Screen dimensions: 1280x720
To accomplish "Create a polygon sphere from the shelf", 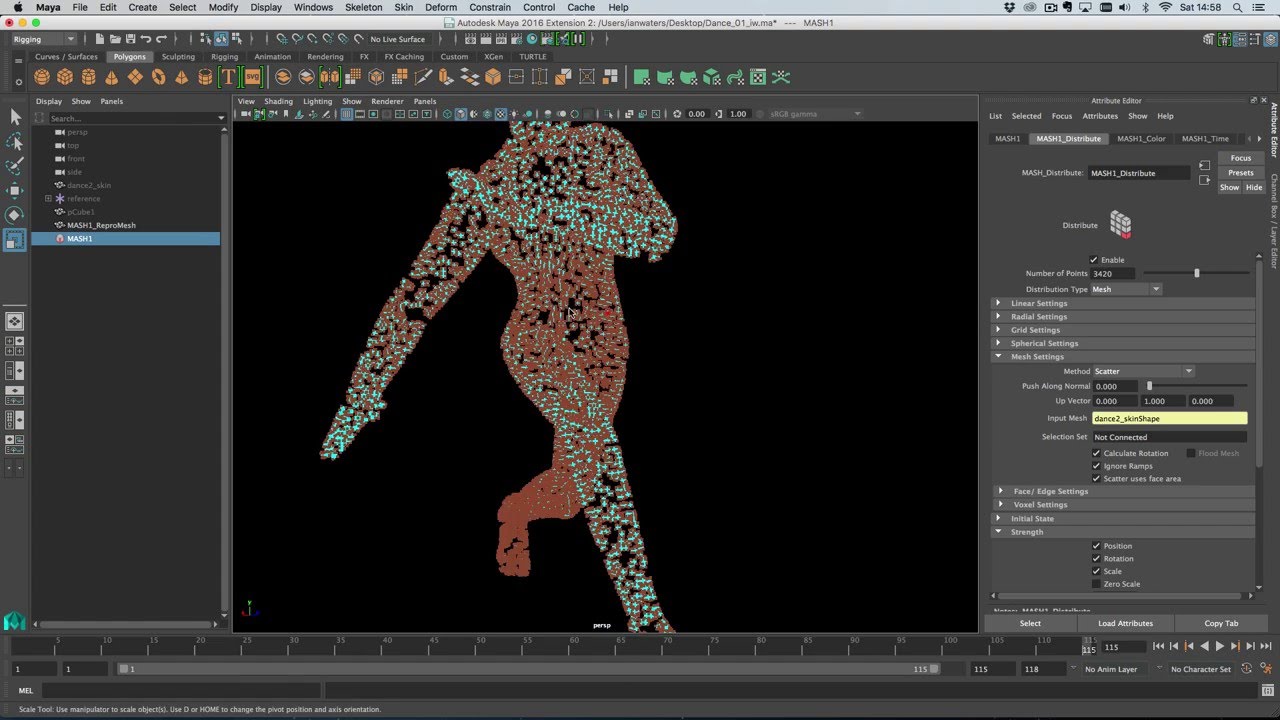I will click(42, 77).
